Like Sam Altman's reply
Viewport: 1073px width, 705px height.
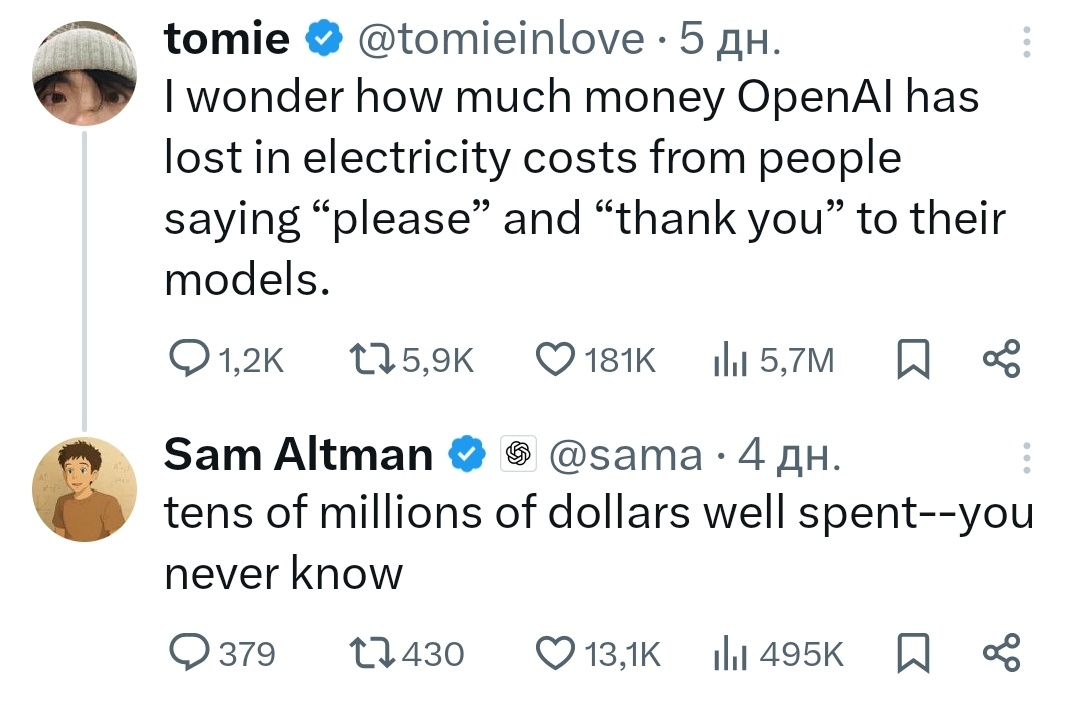pyautogui.click(x=556, y=654)
